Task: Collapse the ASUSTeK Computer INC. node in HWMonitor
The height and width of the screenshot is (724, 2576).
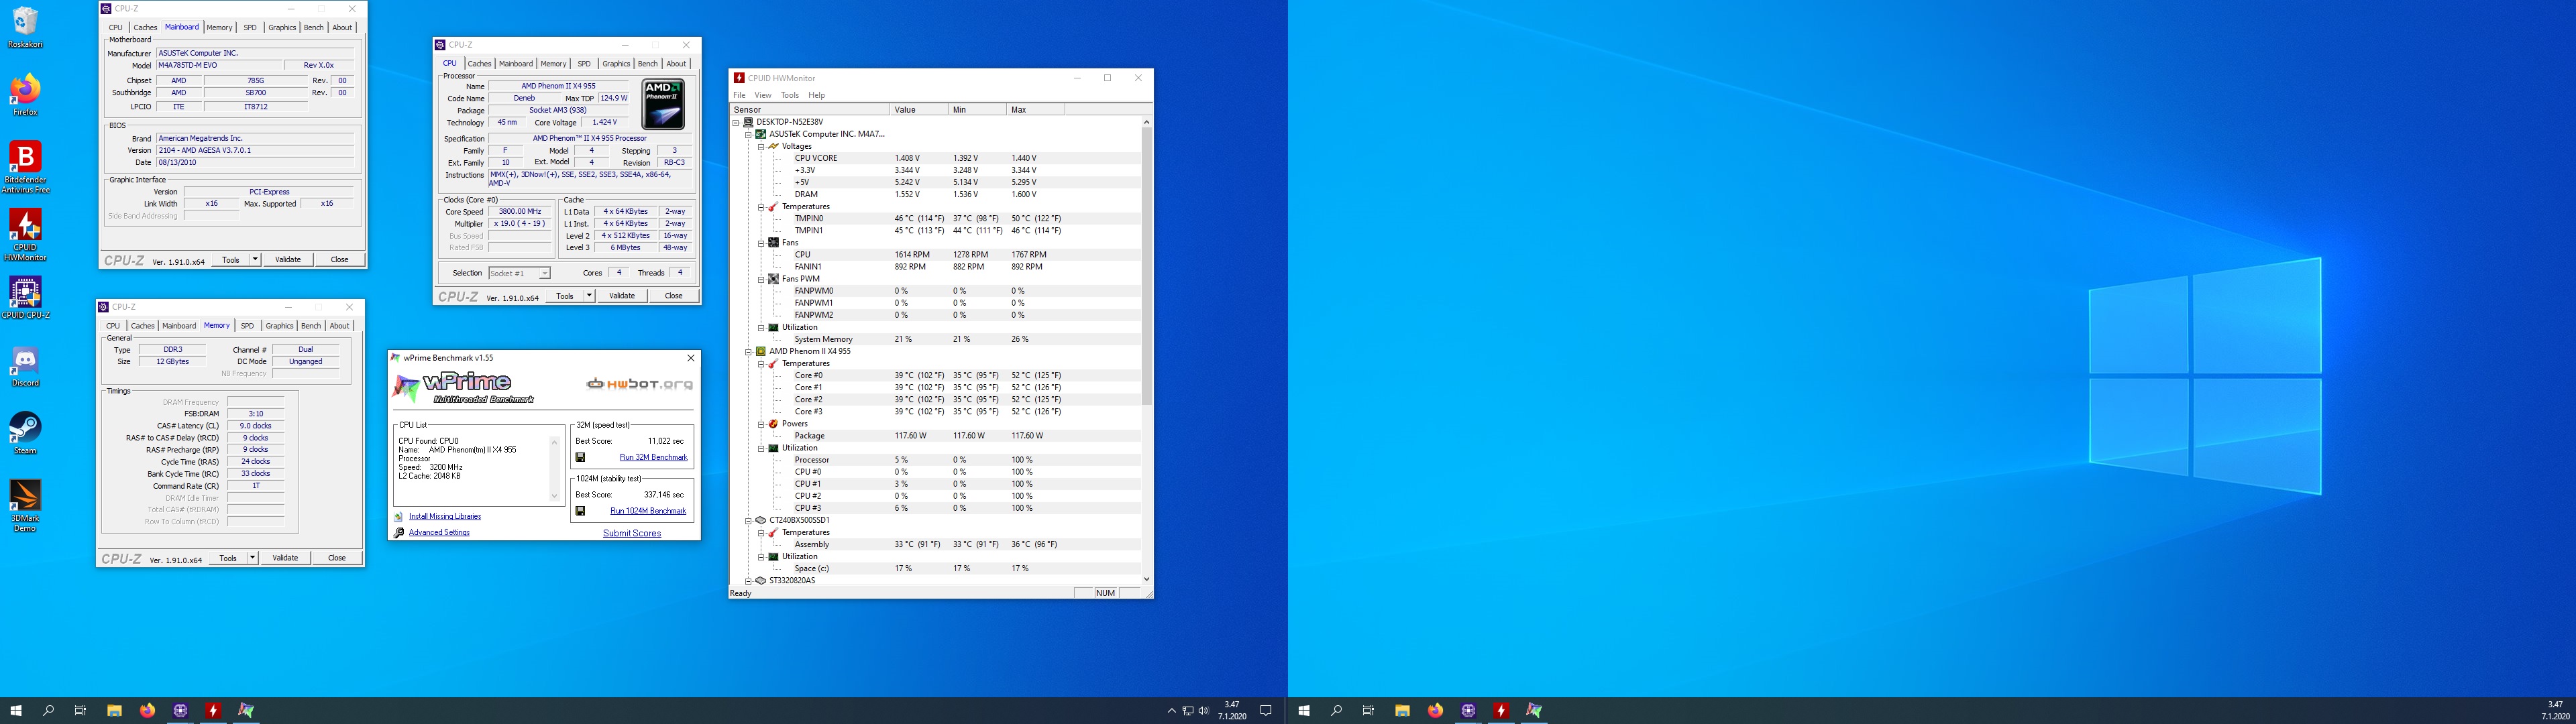Action: point(748,134)
